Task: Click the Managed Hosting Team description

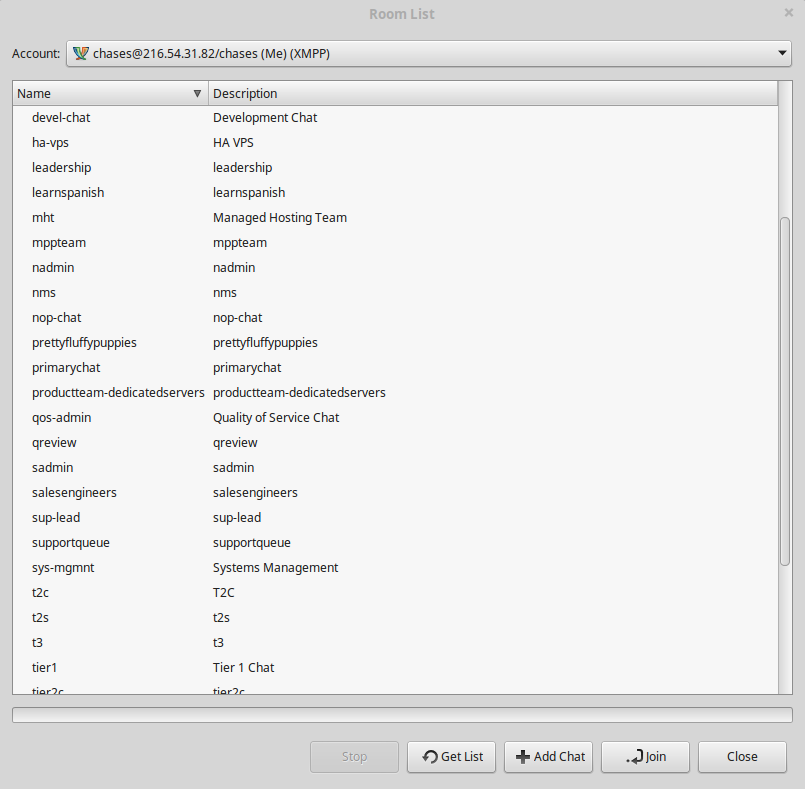Action: pyautogui.click(x=280, y=217)
